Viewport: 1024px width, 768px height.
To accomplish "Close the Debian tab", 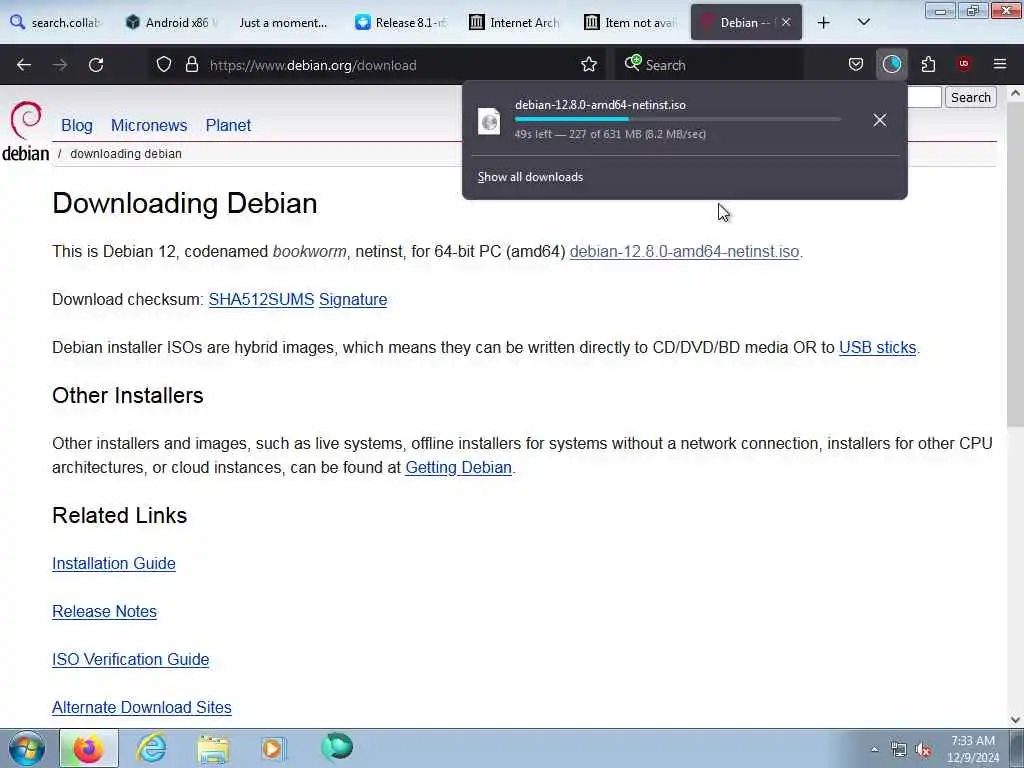I will 786,22.
